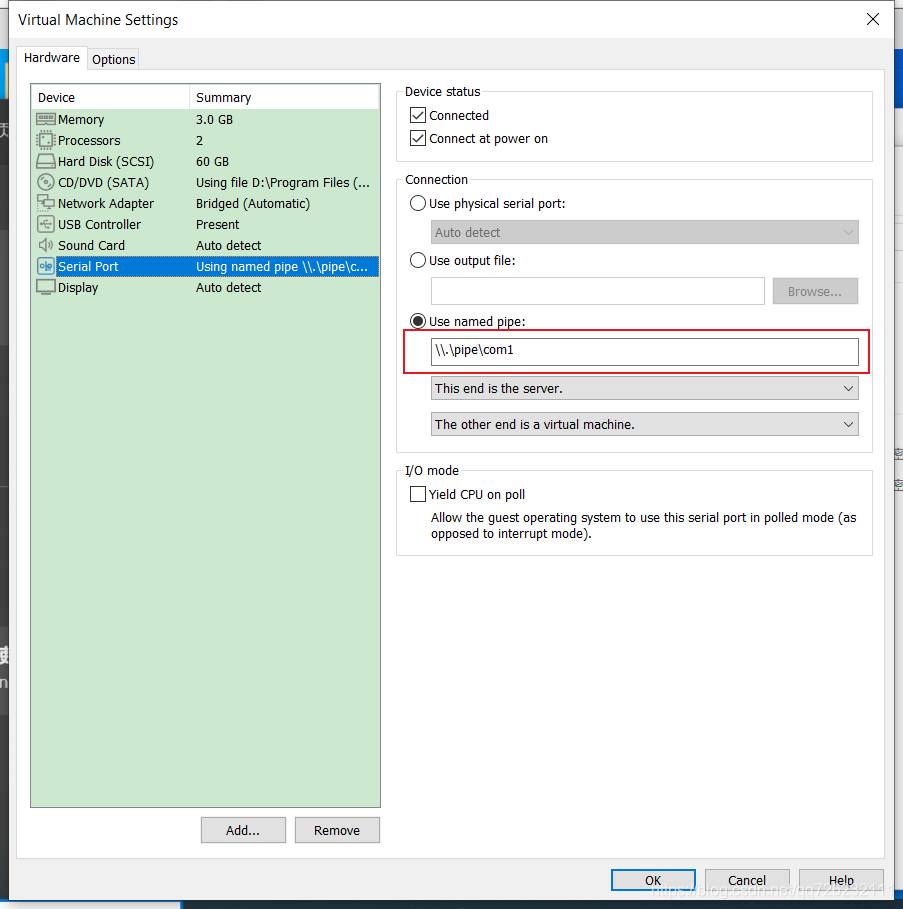
Task: Click the Network Adapter icon
Action: (45, 203)
